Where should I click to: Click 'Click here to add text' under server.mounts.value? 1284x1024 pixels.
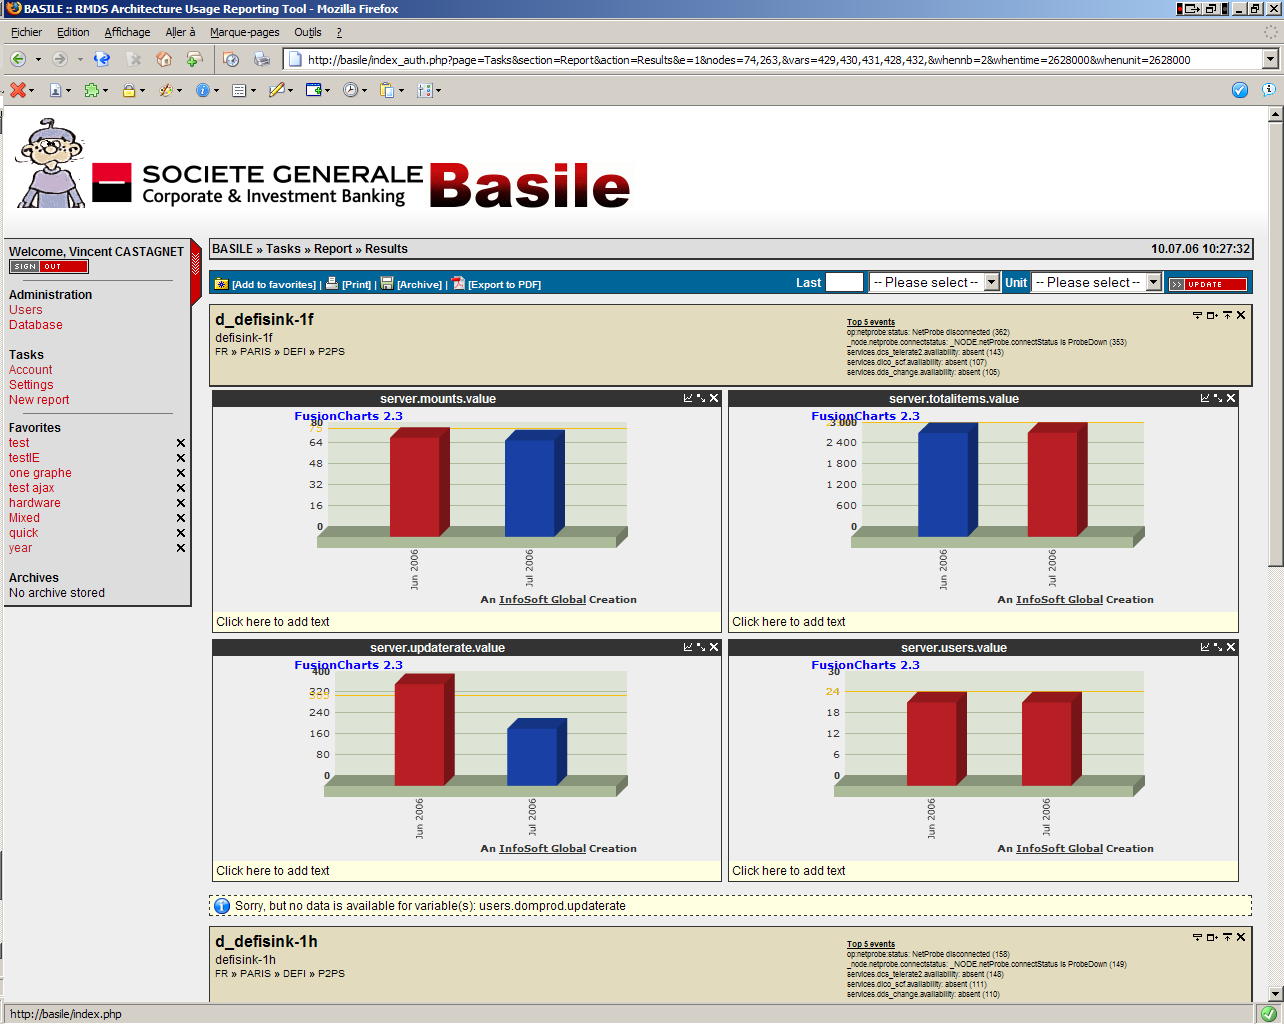pyautogui.click(x=273, y=622)
